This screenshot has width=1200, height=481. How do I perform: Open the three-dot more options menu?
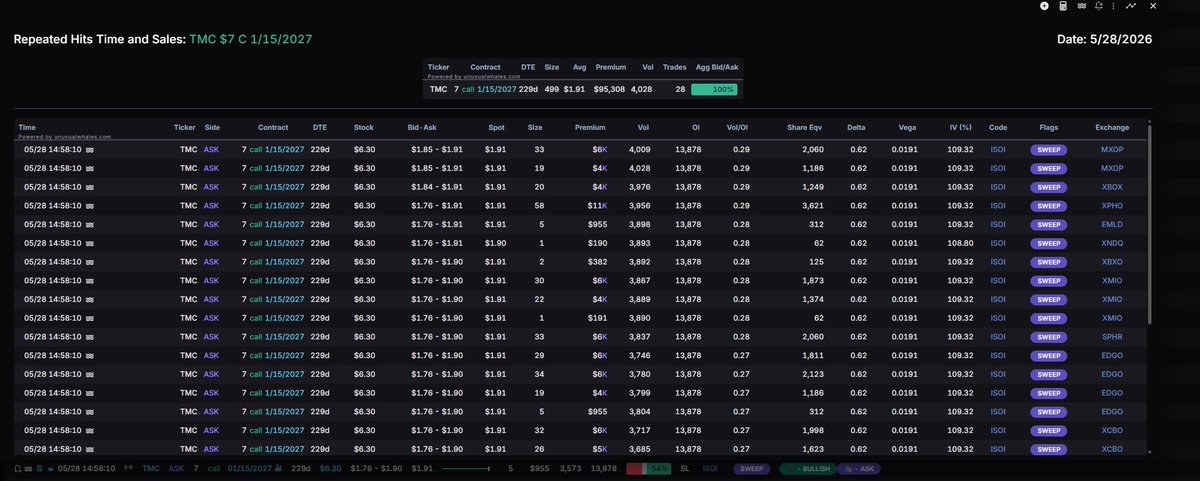click(x=1113, y=6)
